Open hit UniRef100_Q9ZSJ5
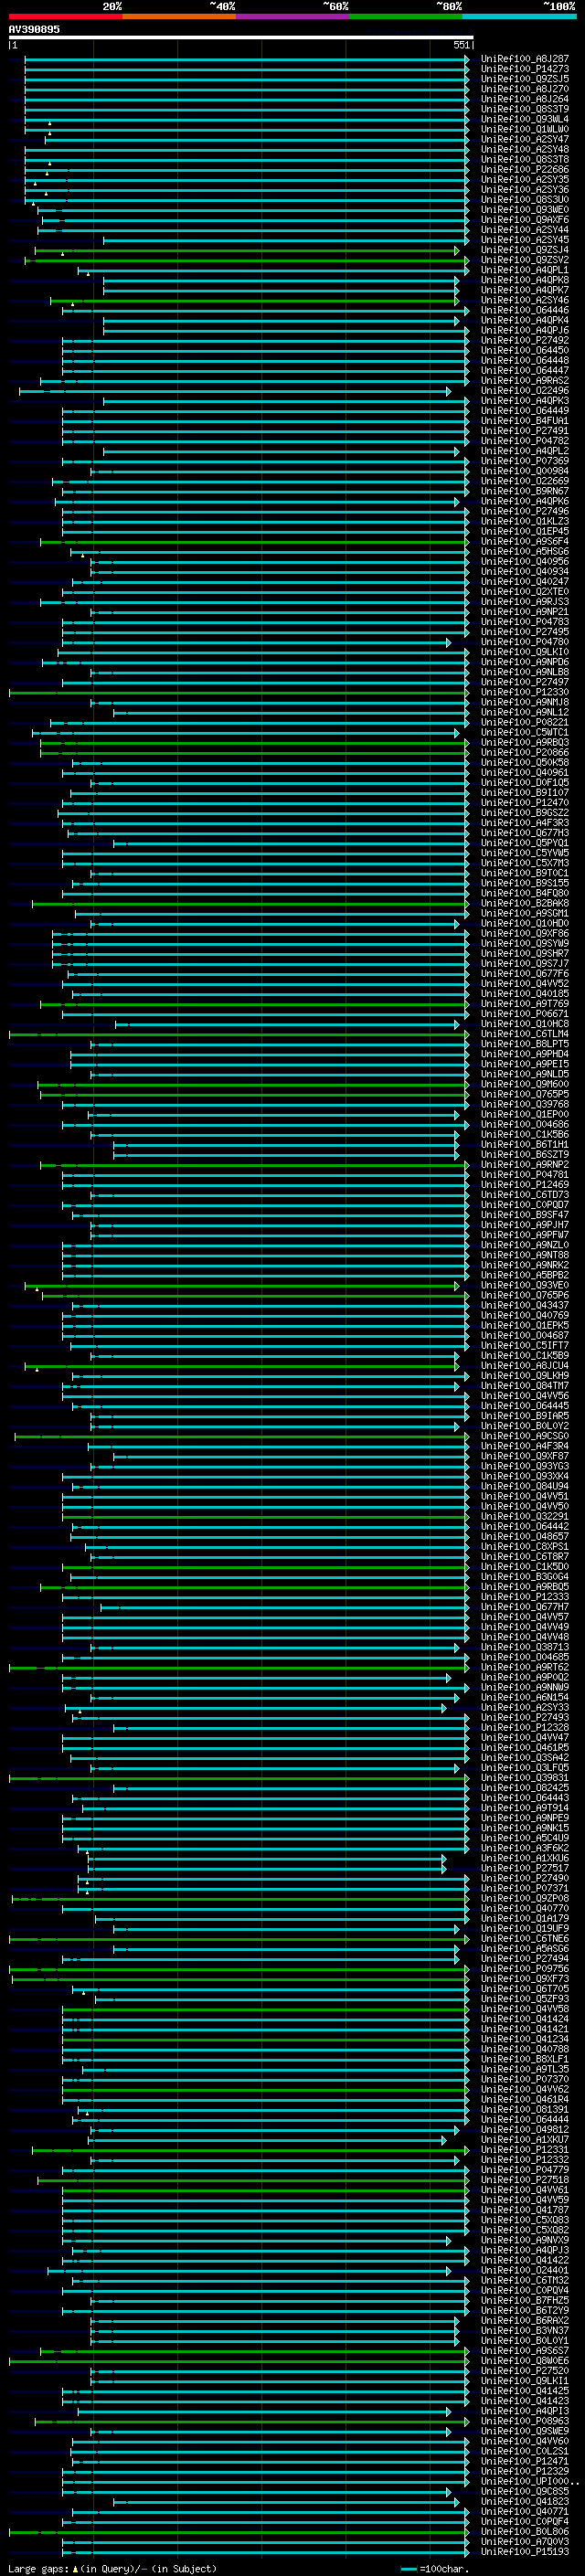585x2576 pixels. point(525,79)
